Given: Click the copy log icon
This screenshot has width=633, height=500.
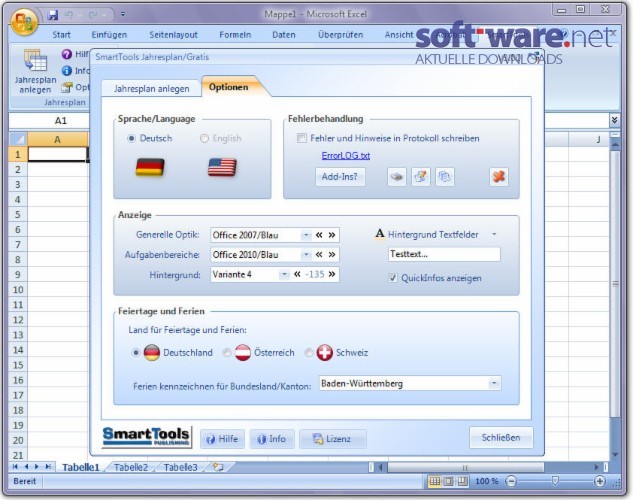Looking at the screenshot, I should tap(444, 177).
